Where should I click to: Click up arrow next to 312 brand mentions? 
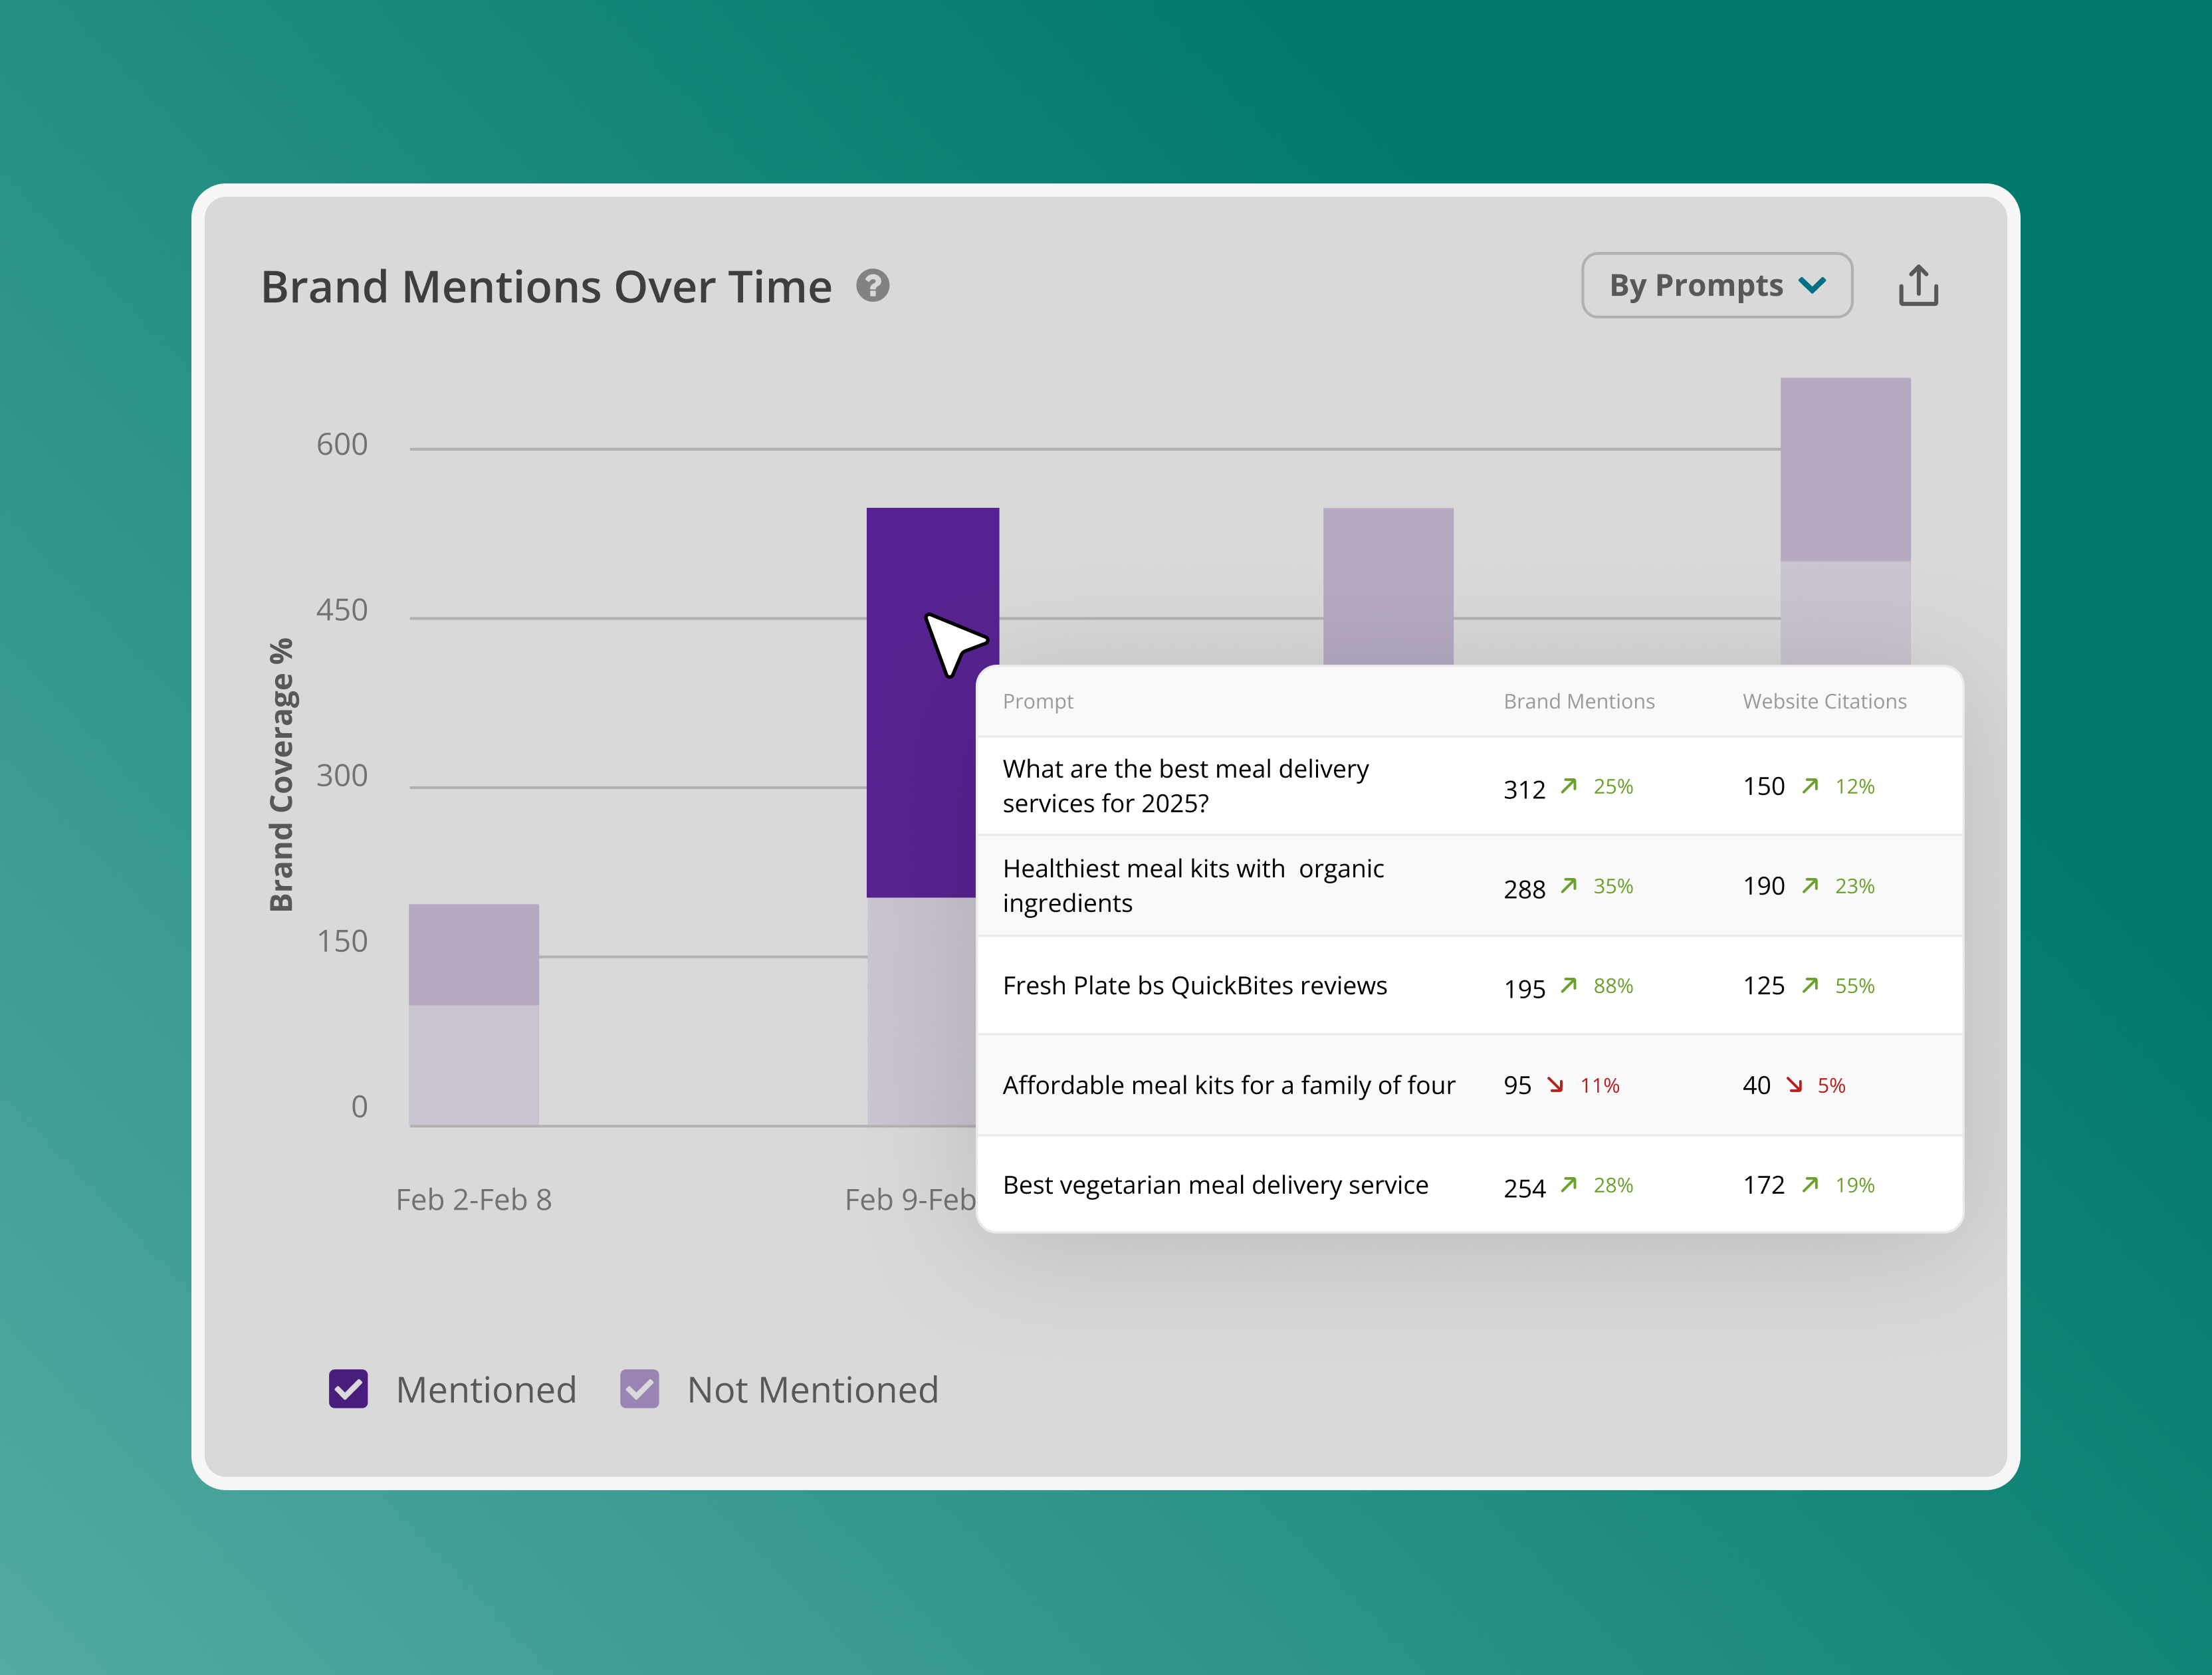tap(1568, 786)
